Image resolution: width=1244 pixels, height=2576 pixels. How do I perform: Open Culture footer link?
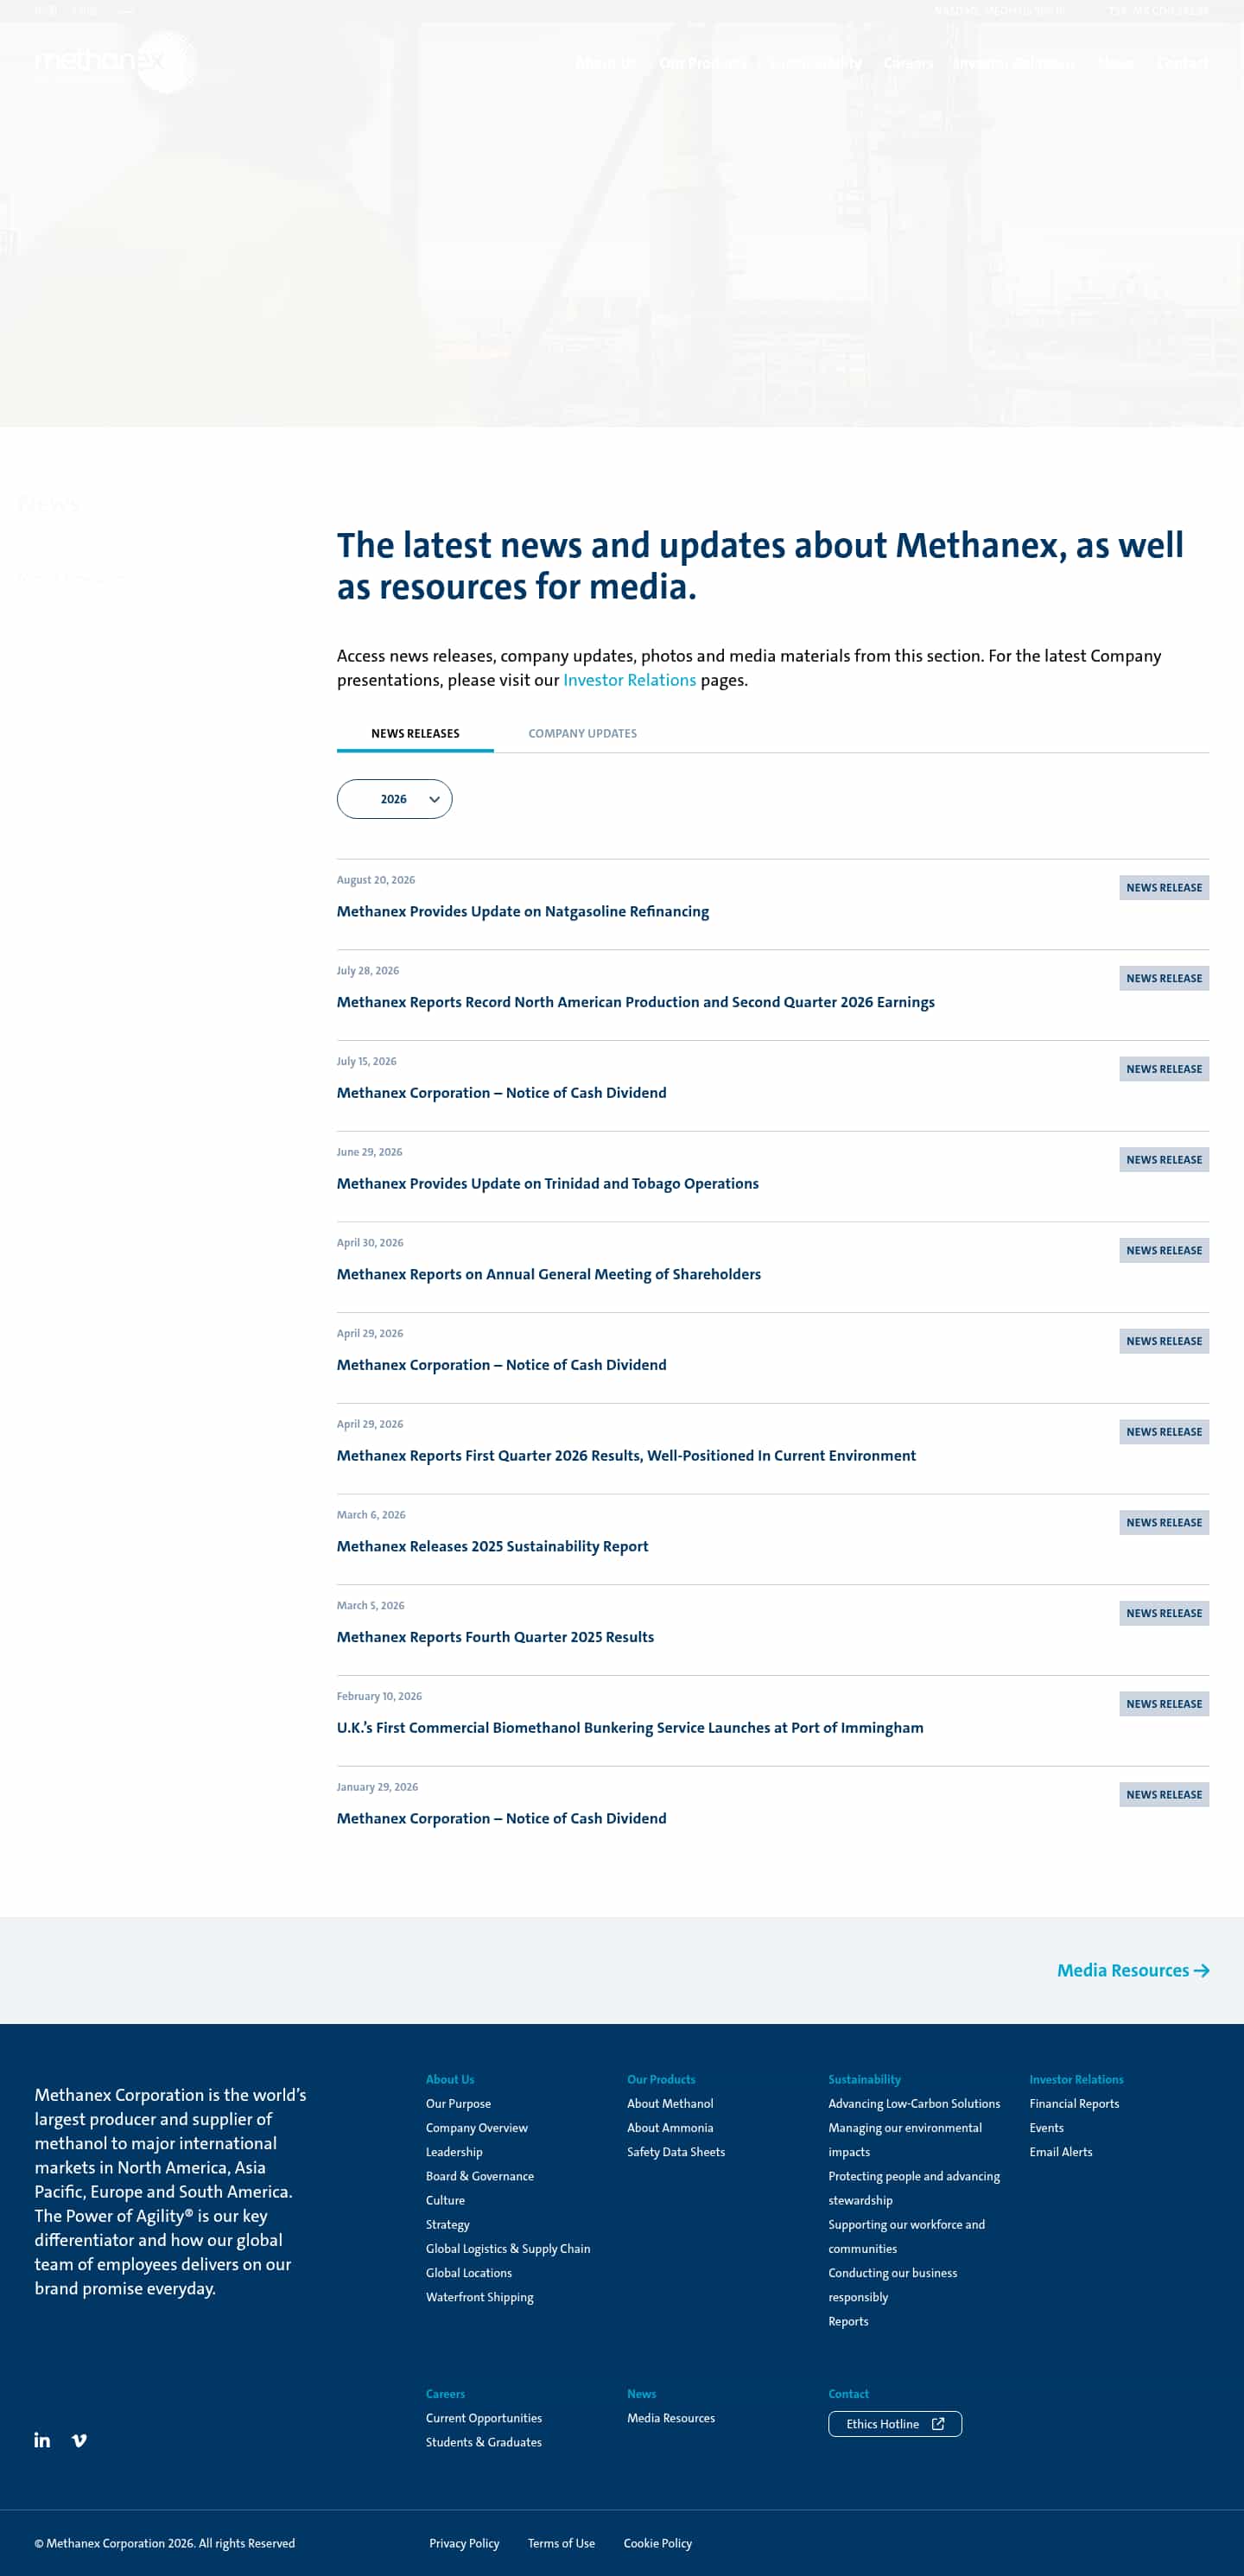click(x=445, y=2200)
